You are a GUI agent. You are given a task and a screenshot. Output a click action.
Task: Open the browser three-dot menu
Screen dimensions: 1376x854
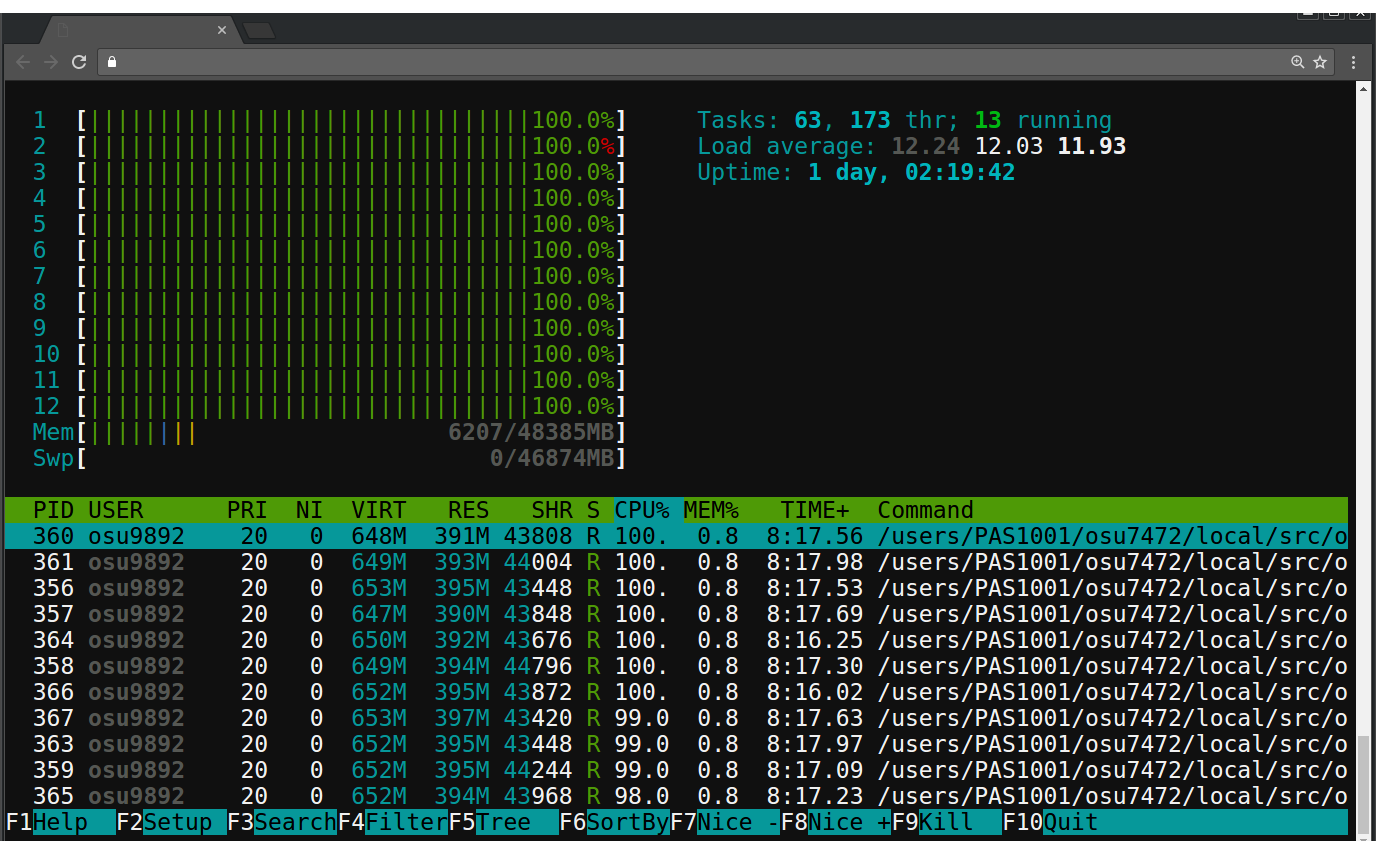(x=1354, y=62)
